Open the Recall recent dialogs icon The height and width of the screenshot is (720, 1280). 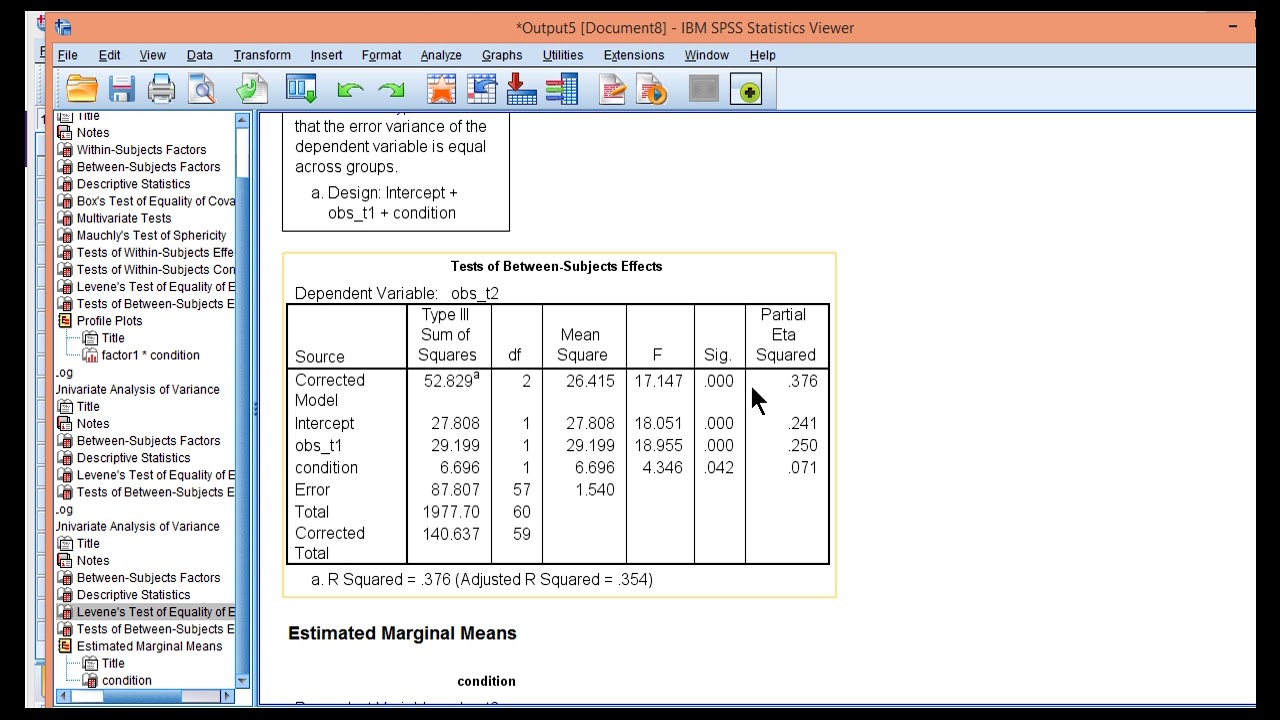pos(301,91)
